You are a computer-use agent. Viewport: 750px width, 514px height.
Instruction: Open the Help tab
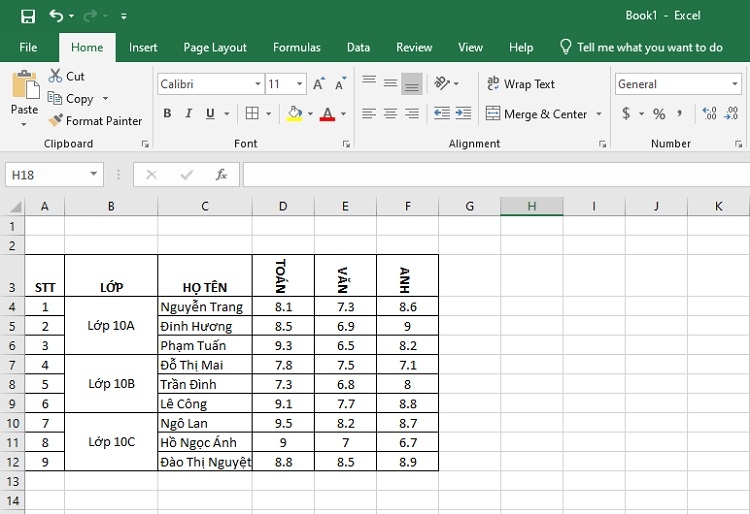[521, 47]
